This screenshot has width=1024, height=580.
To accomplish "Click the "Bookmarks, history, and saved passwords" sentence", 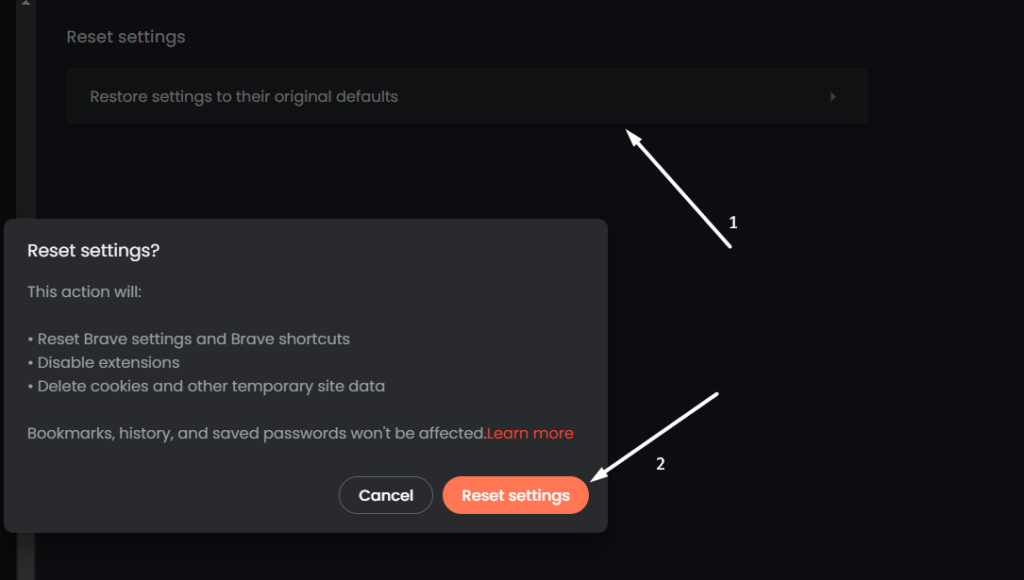I will point(256,434).
